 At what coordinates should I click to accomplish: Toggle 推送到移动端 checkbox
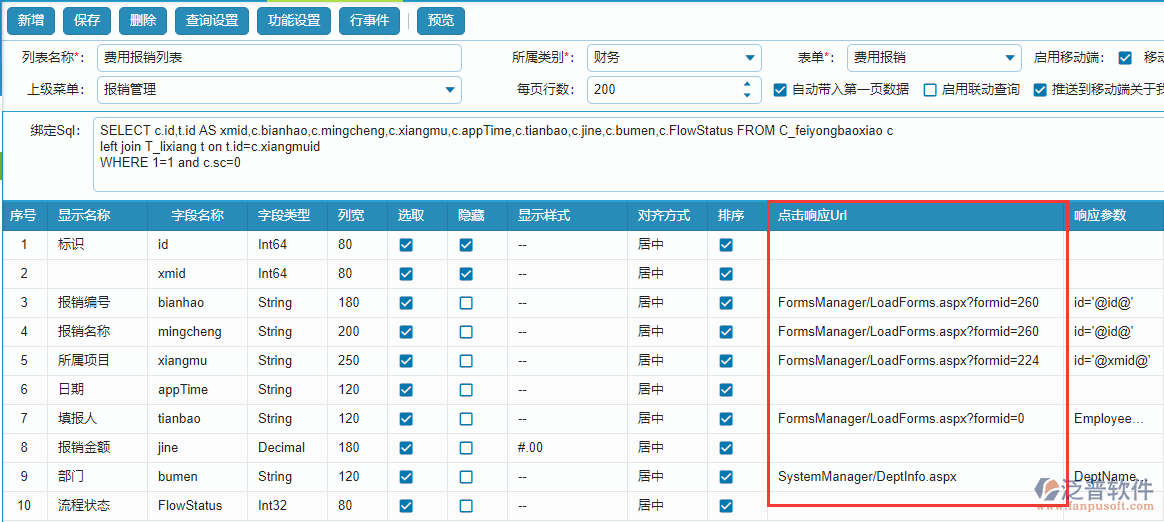1039,90
